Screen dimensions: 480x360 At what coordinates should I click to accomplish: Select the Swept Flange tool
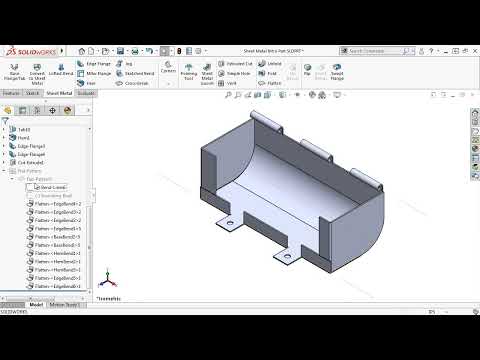point(337,72)
